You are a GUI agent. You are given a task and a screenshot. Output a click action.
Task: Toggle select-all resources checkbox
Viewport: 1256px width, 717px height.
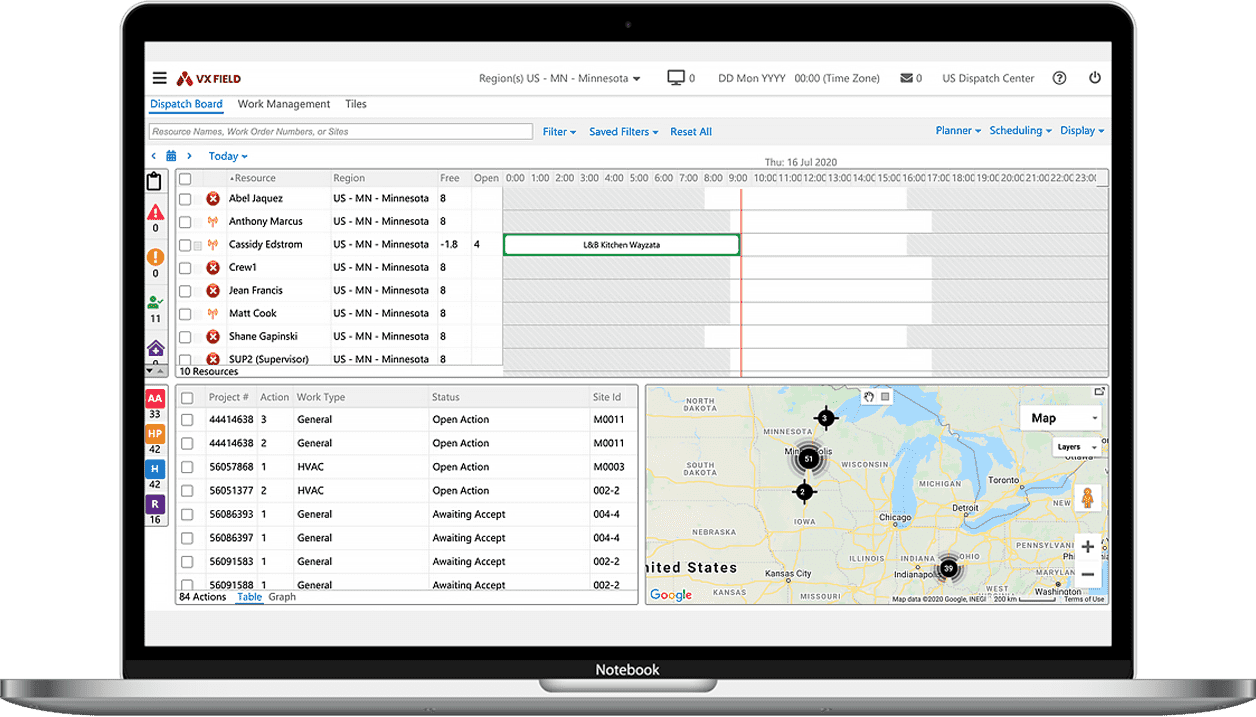(185, 179)
